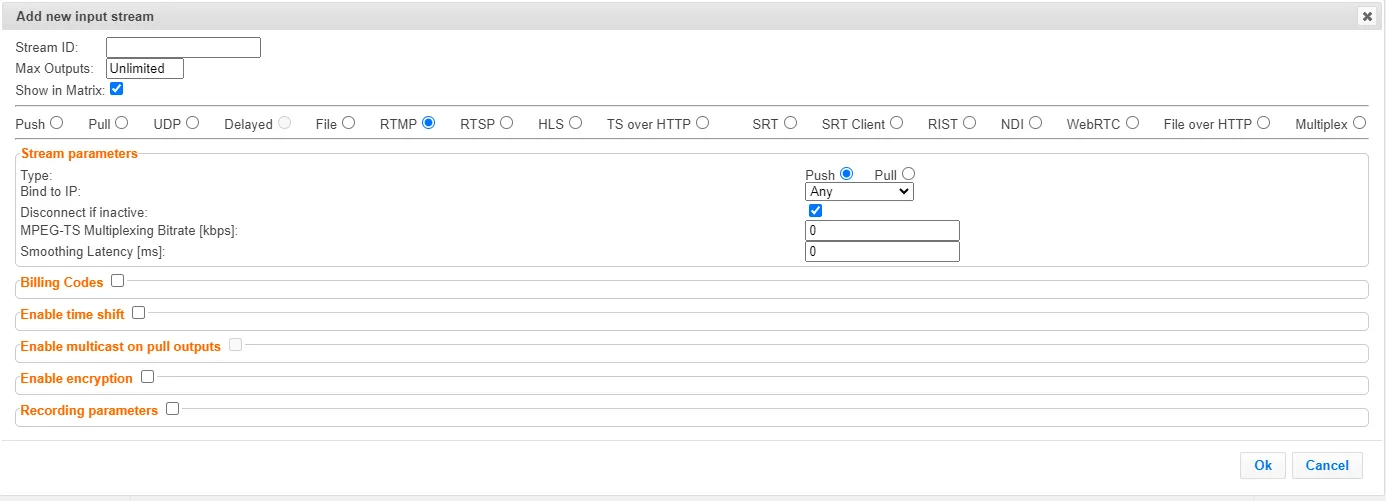Image resolution: width=1386 pixels, height=501 pixels.
Task: Set Type to Push in Stream parameters
Action: [846, 173]
